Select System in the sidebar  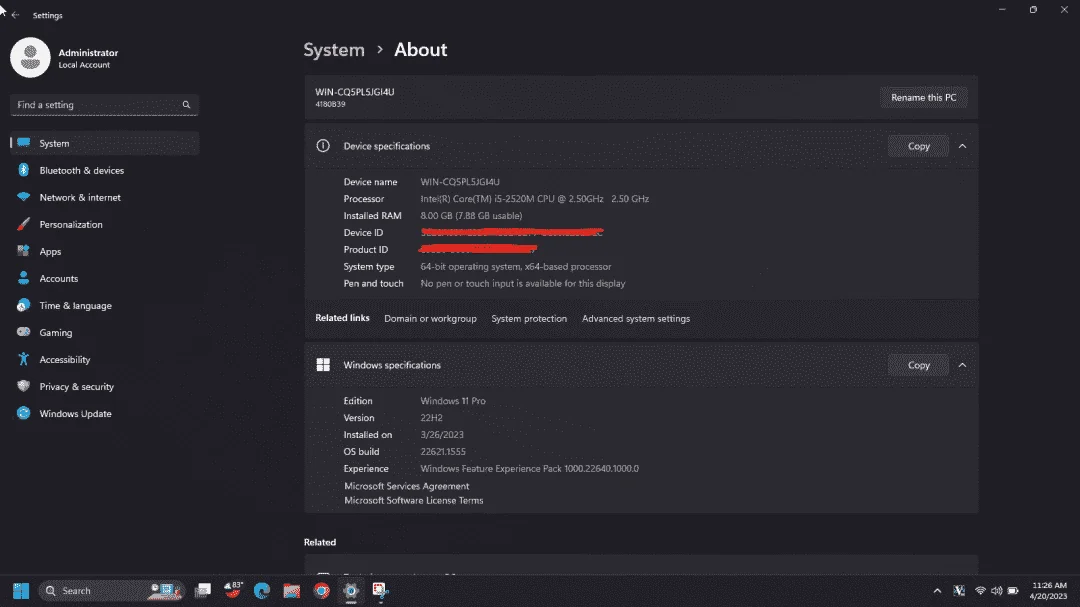[105, 143]
